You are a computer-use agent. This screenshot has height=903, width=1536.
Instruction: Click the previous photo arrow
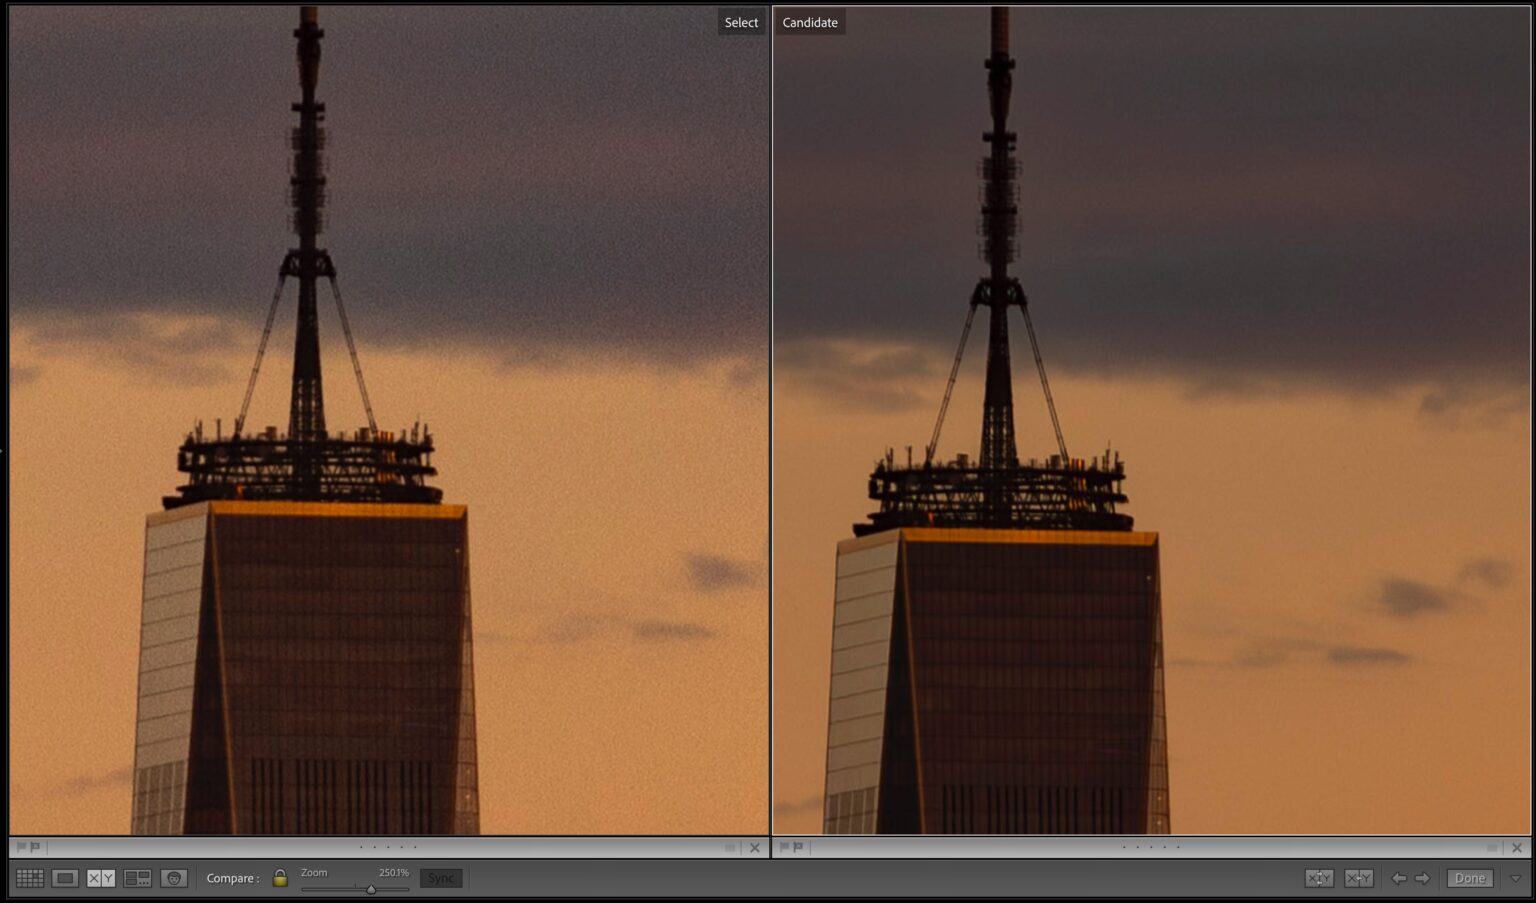click(1398, 877)
